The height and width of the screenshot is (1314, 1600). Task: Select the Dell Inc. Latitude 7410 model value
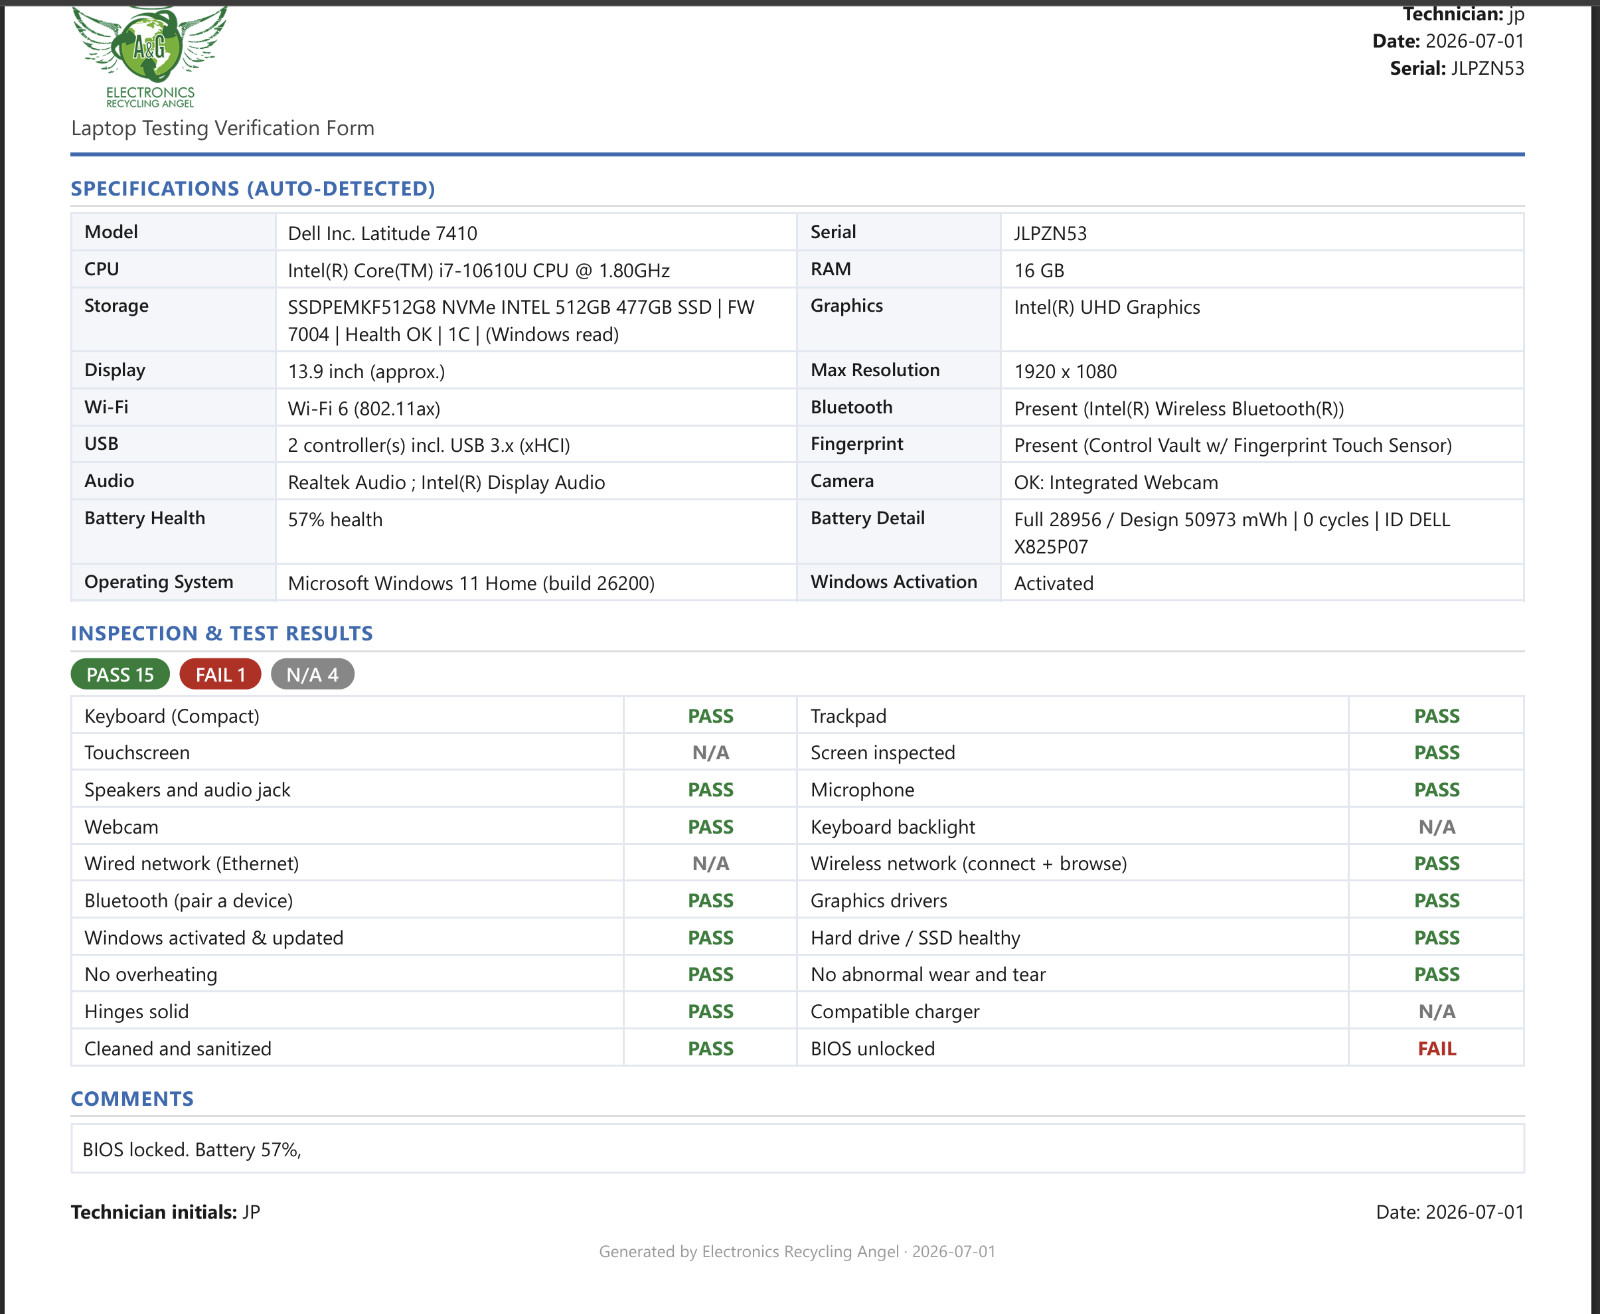click(382, 233)
